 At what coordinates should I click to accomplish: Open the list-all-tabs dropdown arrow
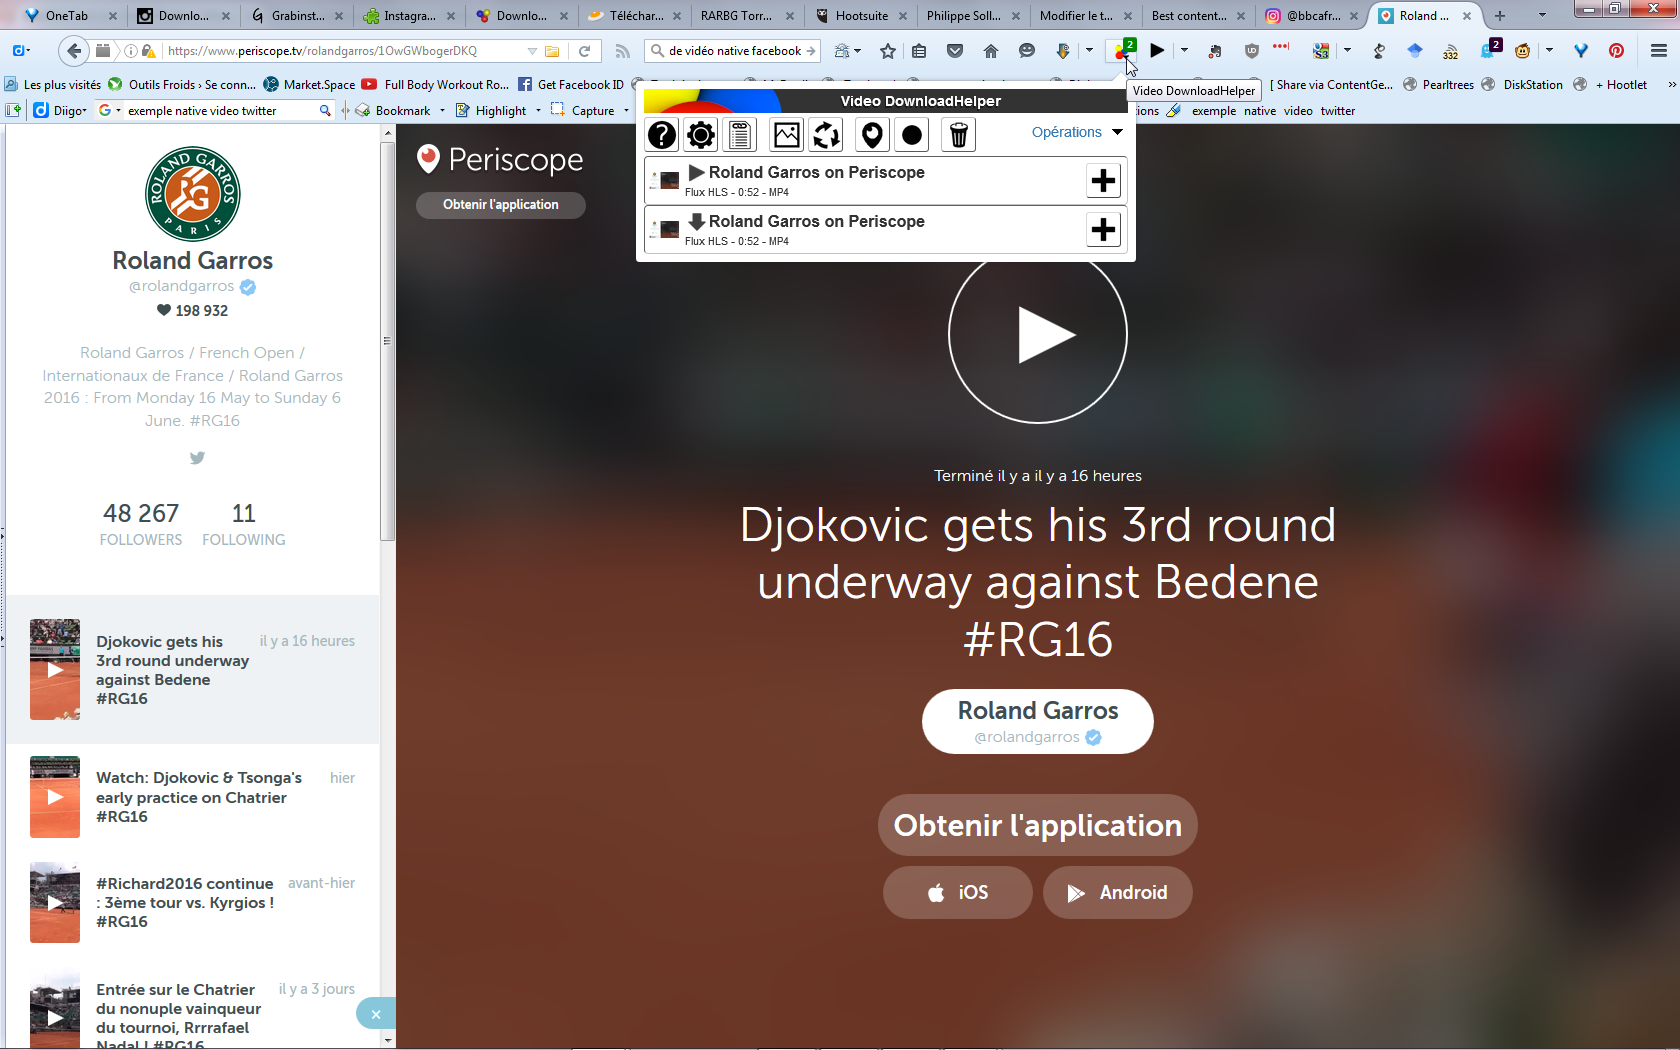(x=1542, y=15)
